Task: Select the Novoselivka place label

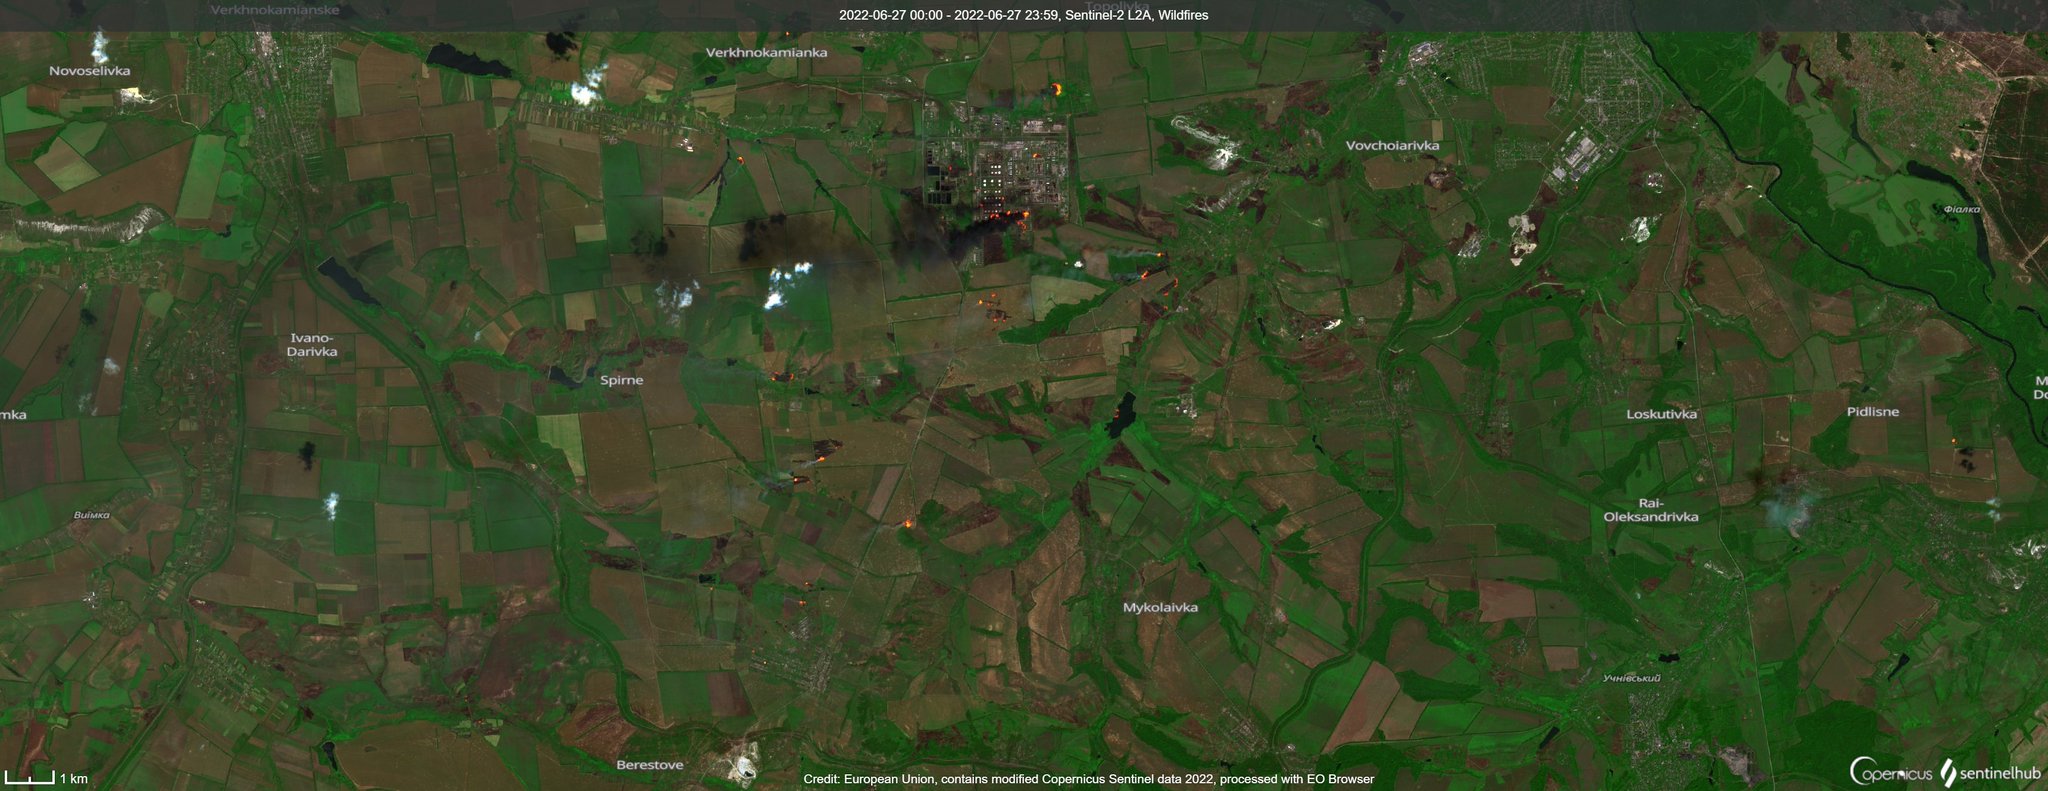Action: pyautogui.click(x=90, y=71)
